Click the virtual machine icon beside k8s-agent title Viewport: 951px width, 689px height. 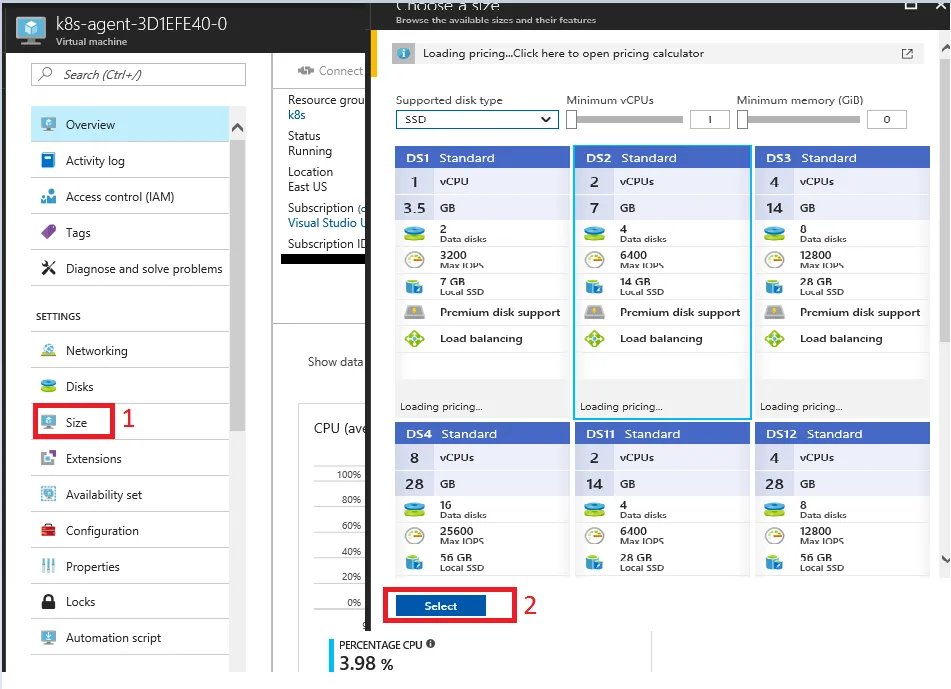point(30,30)
